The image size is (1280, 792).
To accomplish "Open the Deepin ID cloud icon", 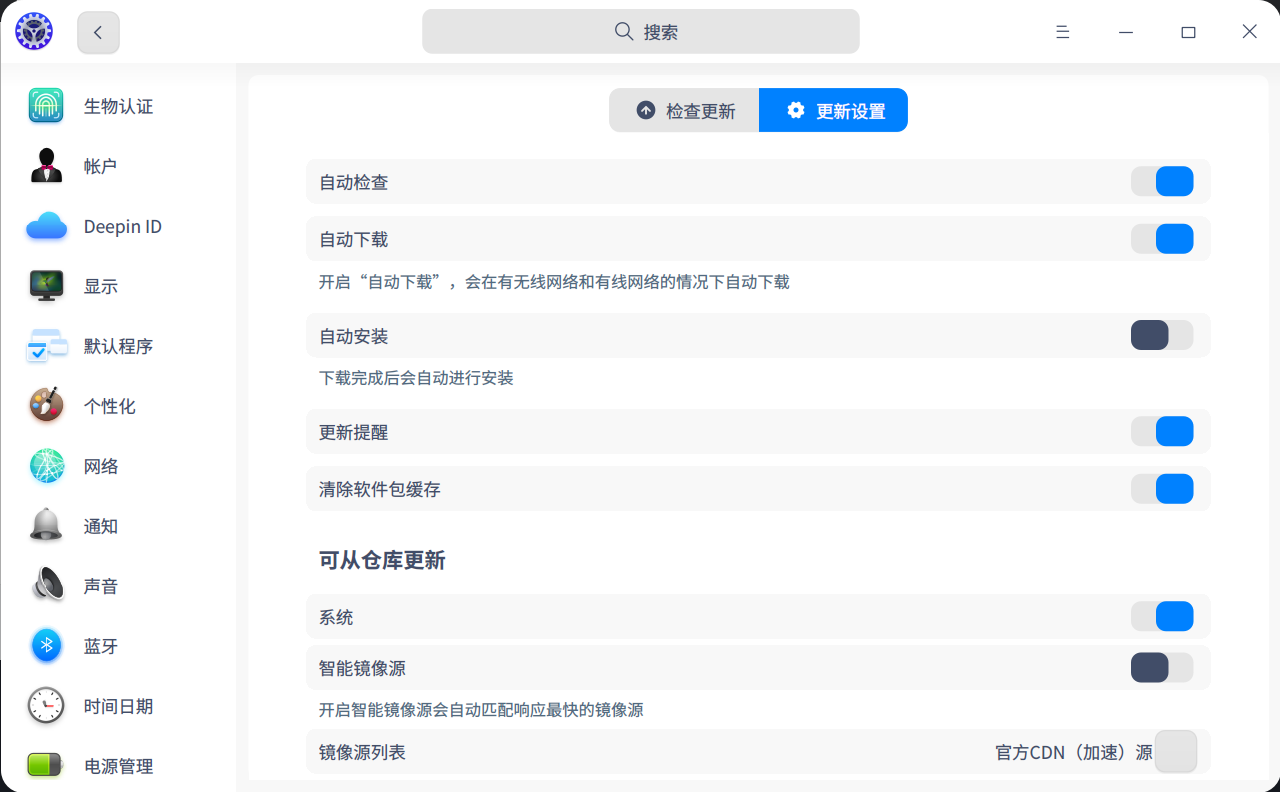I will point(46,226).
